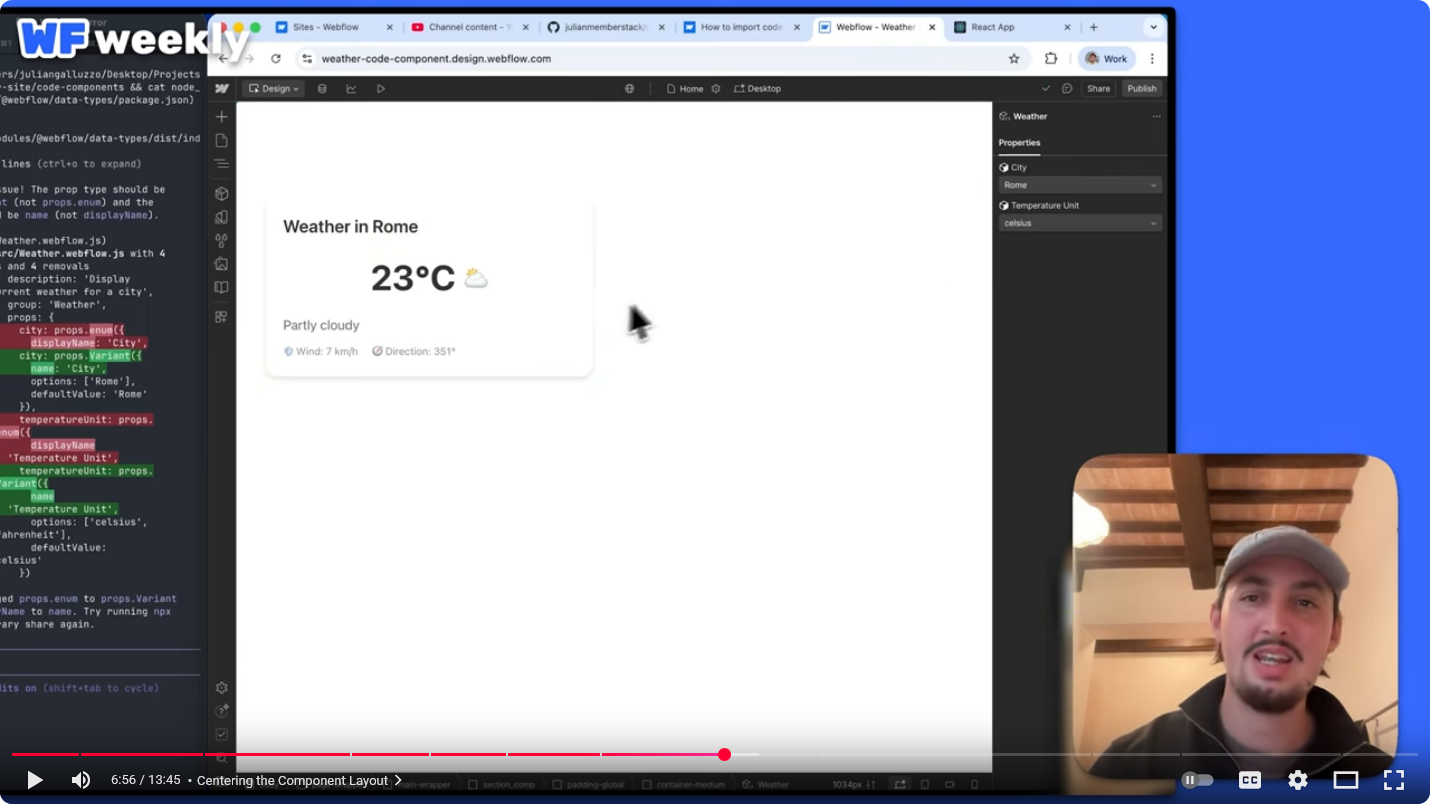Screen dimensions: 1430x804
Task: Click the Preview play icon in Webflow toolbar
Action: 381,89
